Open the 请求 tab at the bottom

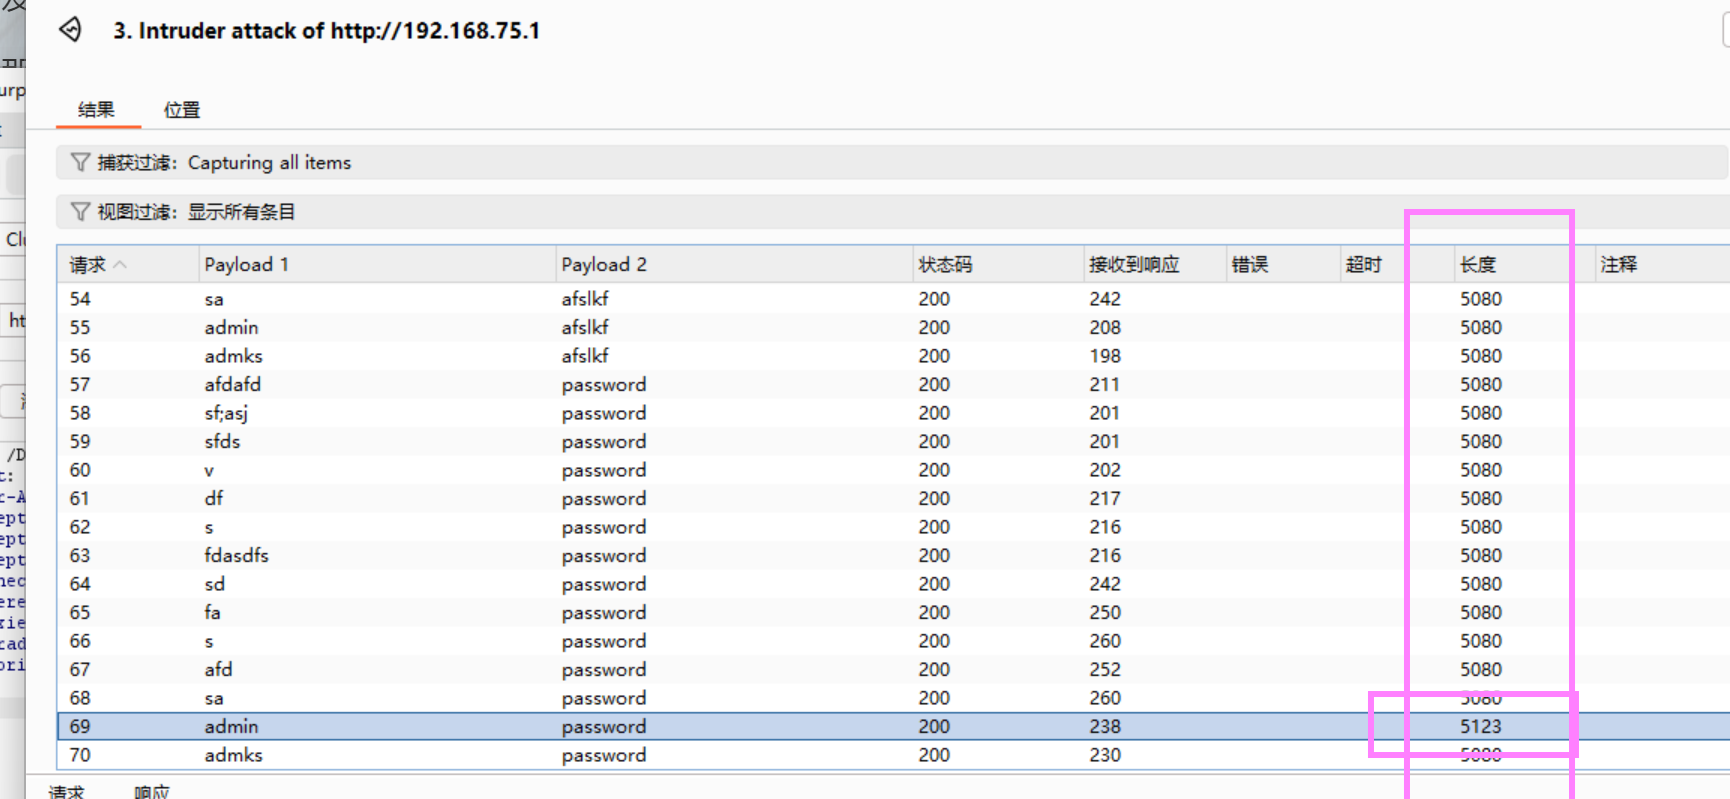[67, 791]
